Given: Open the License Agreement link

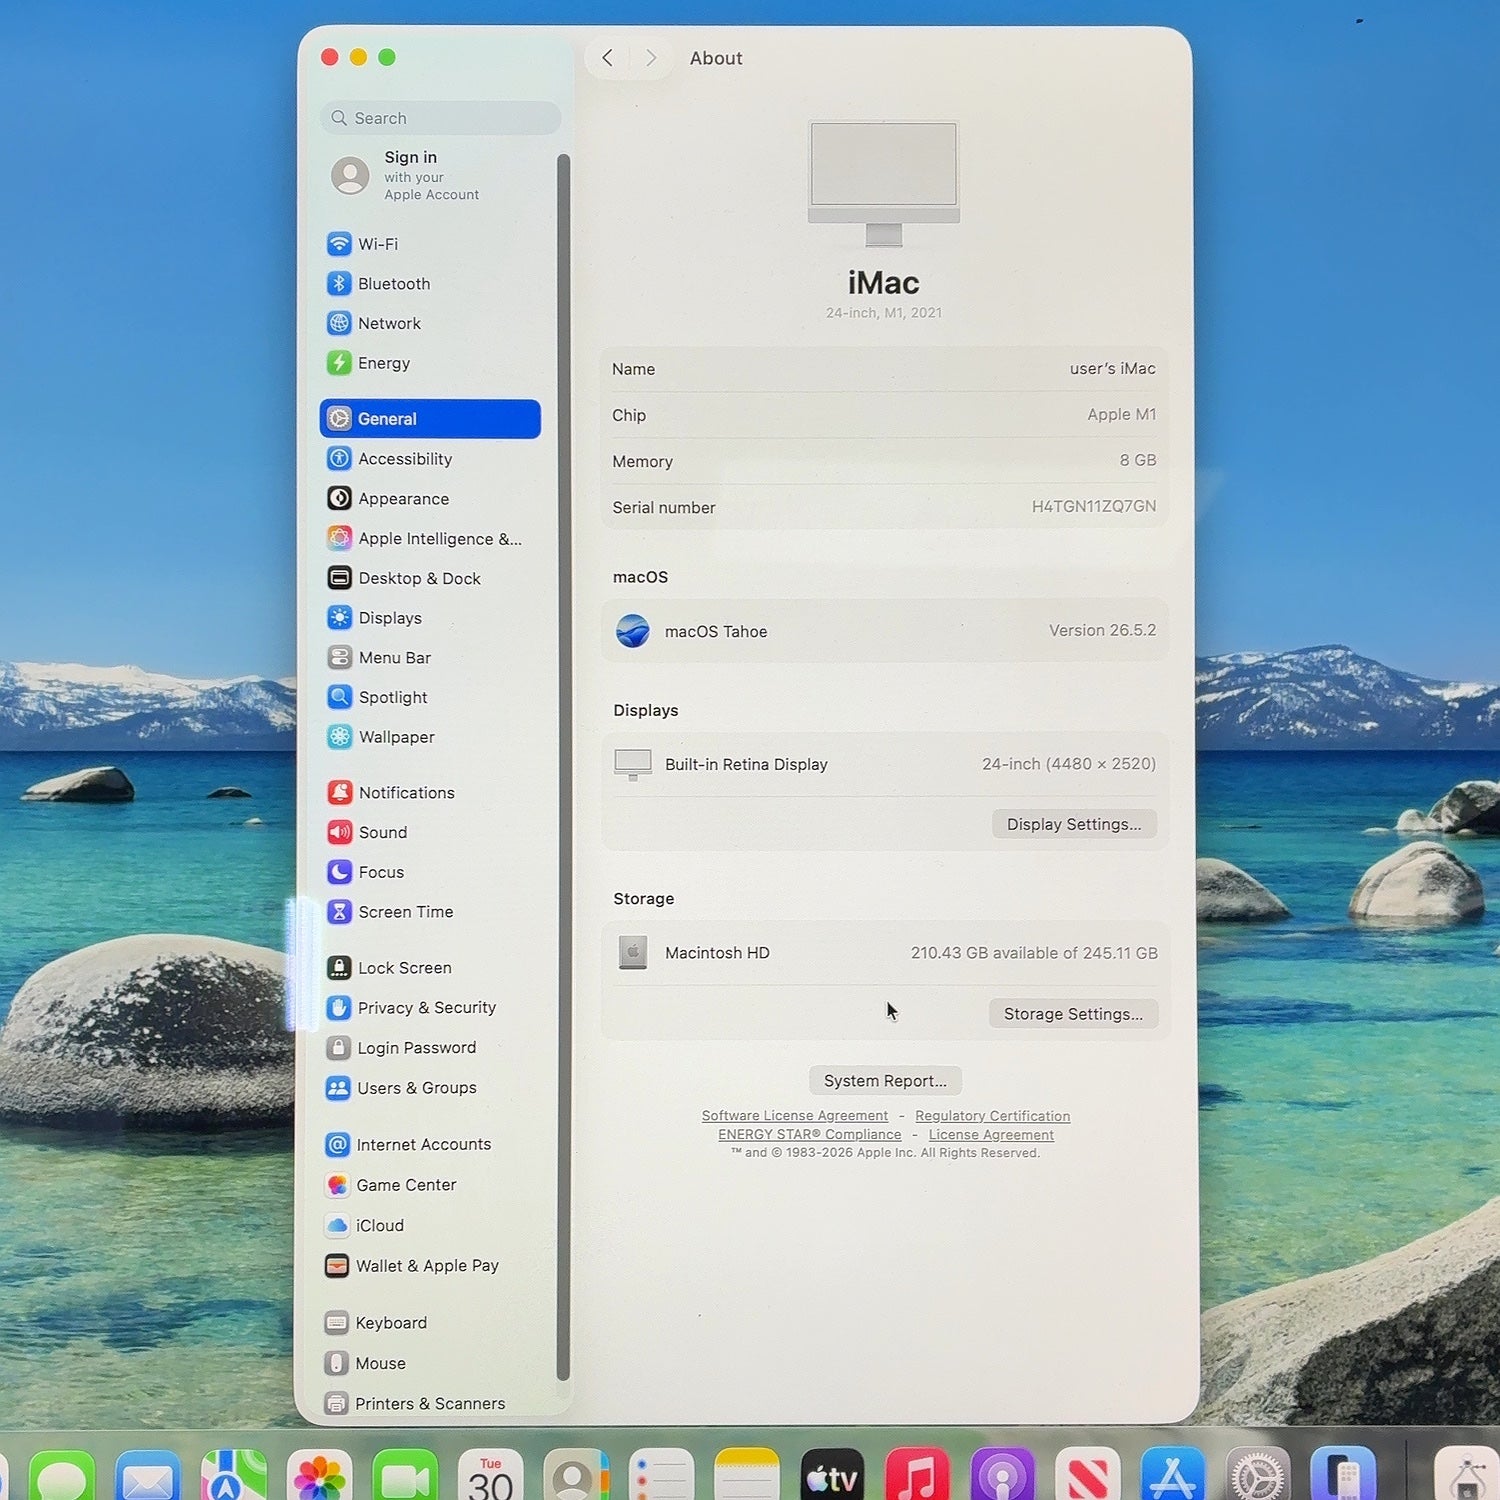Looking at the screenshot, I should [991, 1135].
